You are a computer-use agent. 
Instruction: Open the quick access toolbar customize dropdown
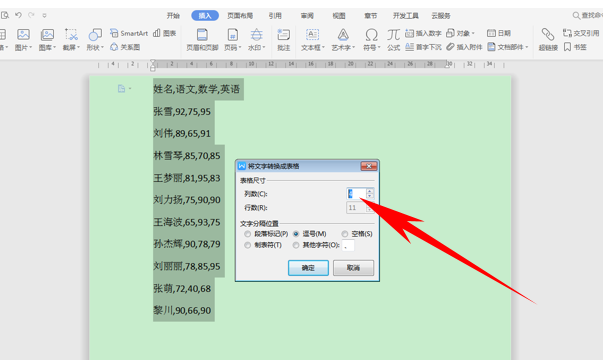(45, 15)
